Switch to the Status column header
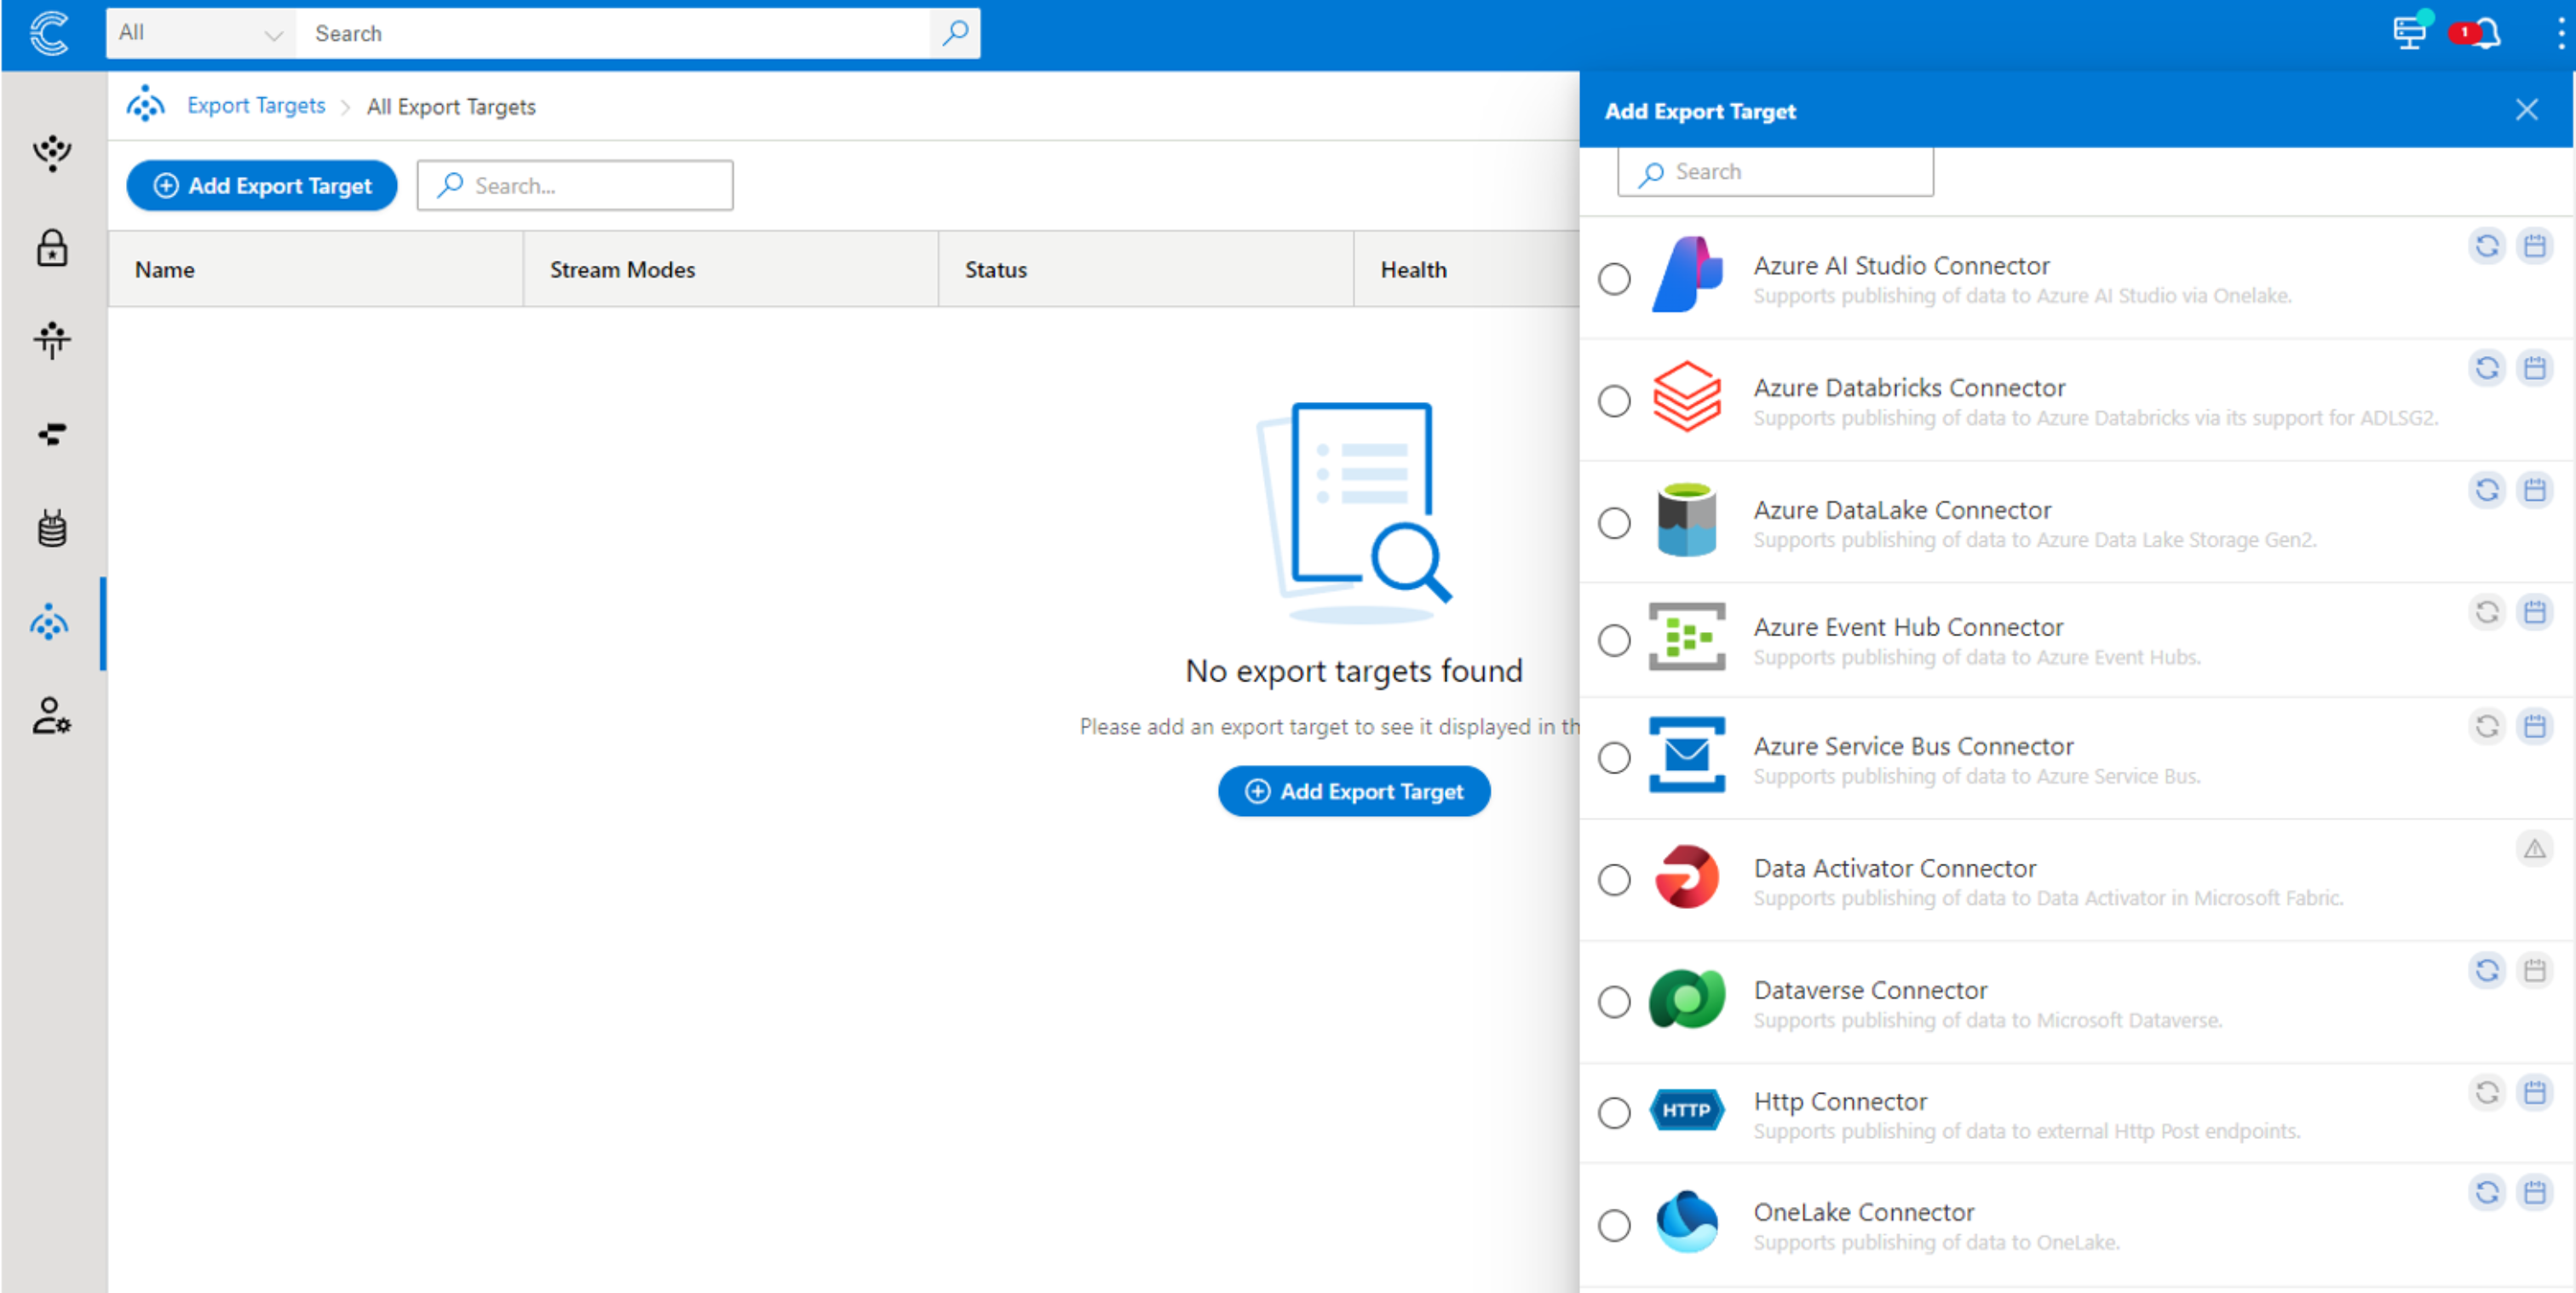The width and height of the screenshot is (2576, 1293). [995, 269]
